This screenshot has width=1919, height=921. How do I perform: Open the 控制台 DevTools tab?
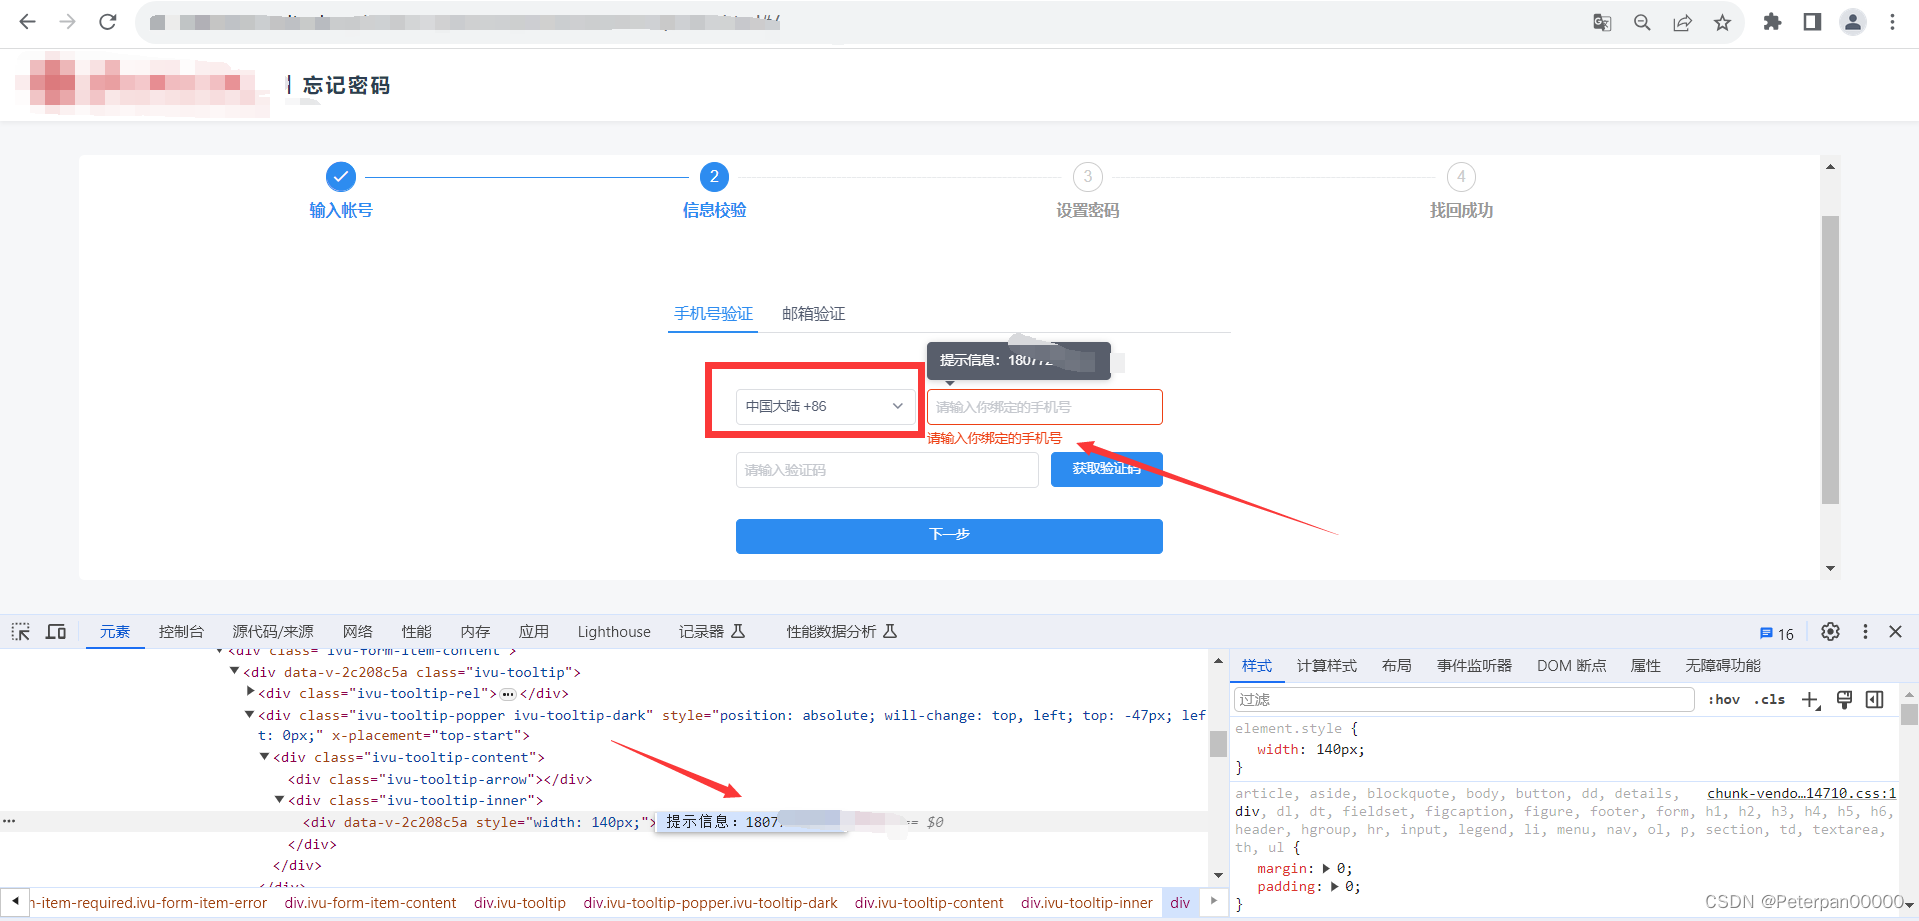[181, 632]
